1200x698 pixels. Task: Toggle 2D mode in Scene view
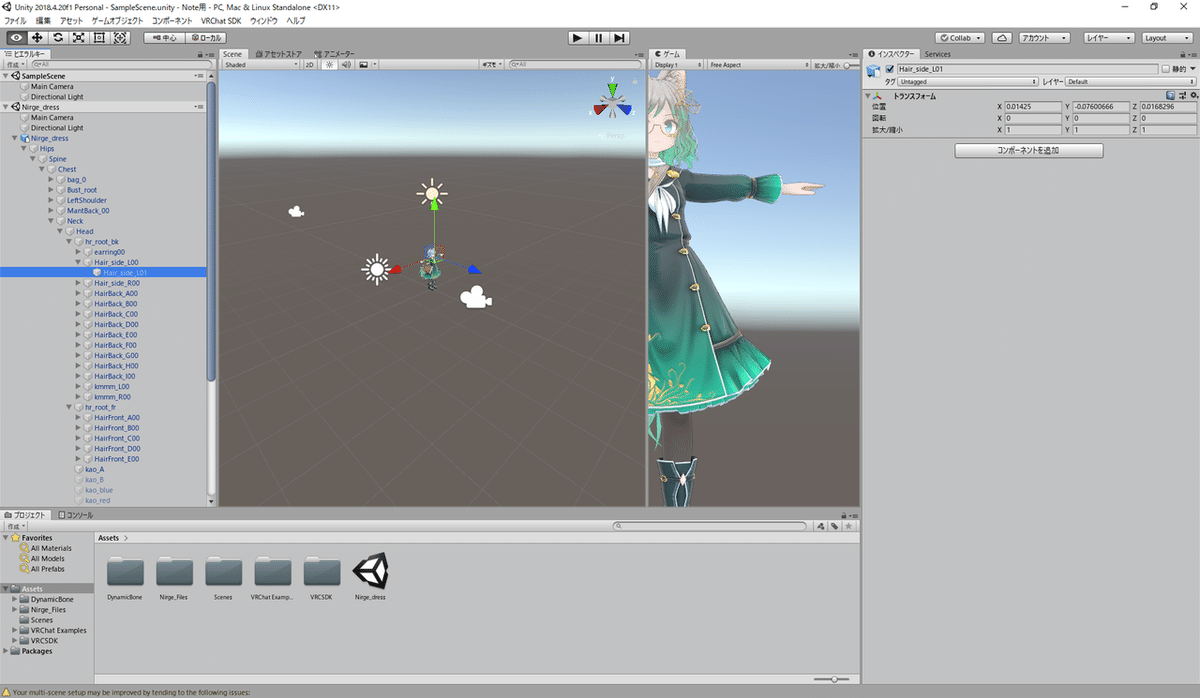click(310, 64)
